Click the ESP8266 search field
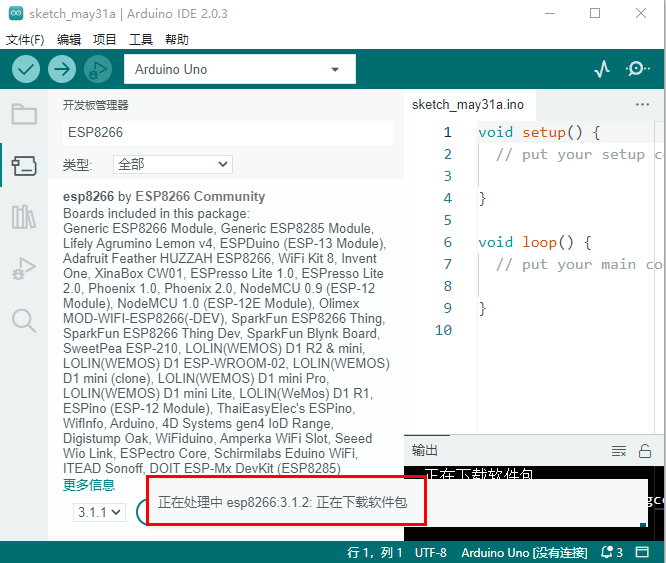Image resolution: width=666 pixels, height=563 pixels. coord(229,132)
